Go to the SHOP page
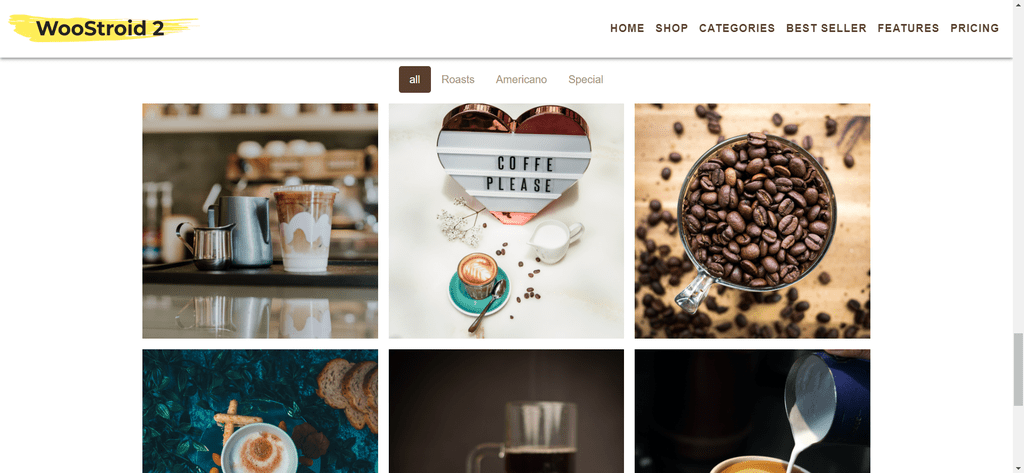 point(671,28)
